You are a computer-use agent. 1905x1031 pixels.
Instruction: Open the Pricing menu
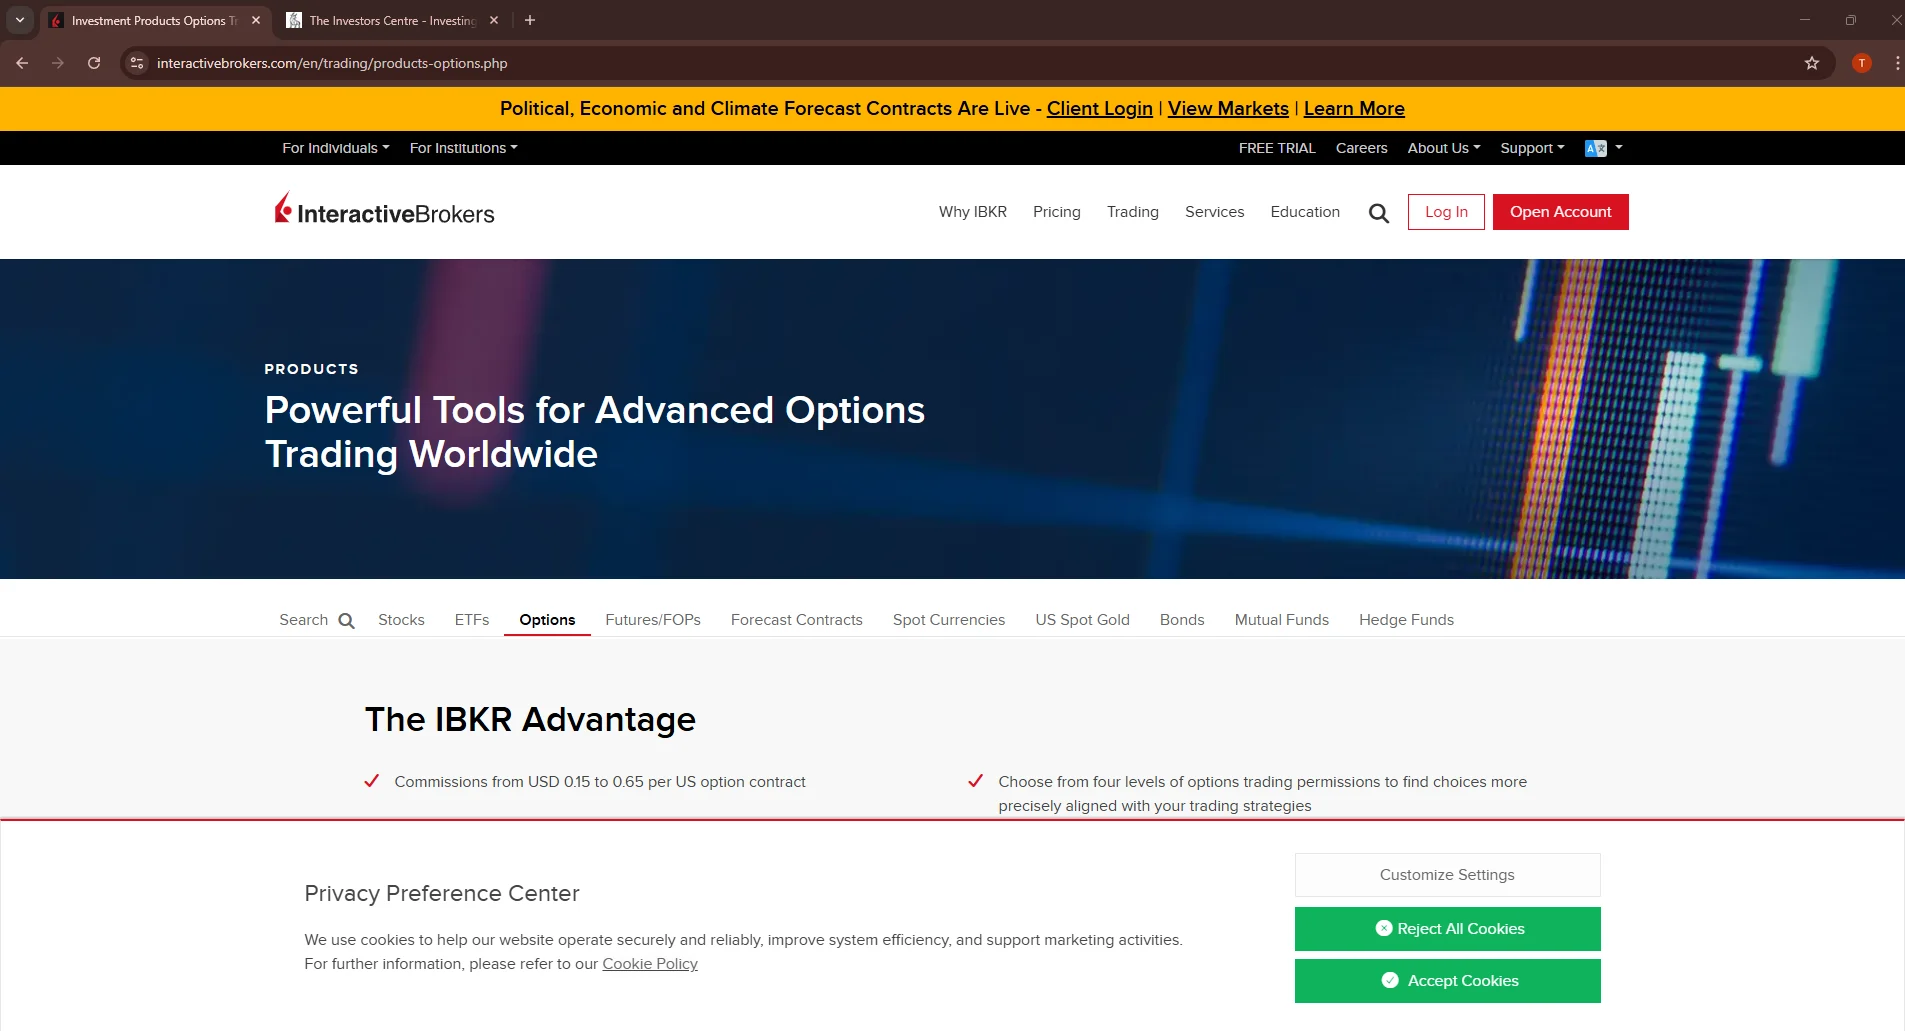(x=1056, y=212)
